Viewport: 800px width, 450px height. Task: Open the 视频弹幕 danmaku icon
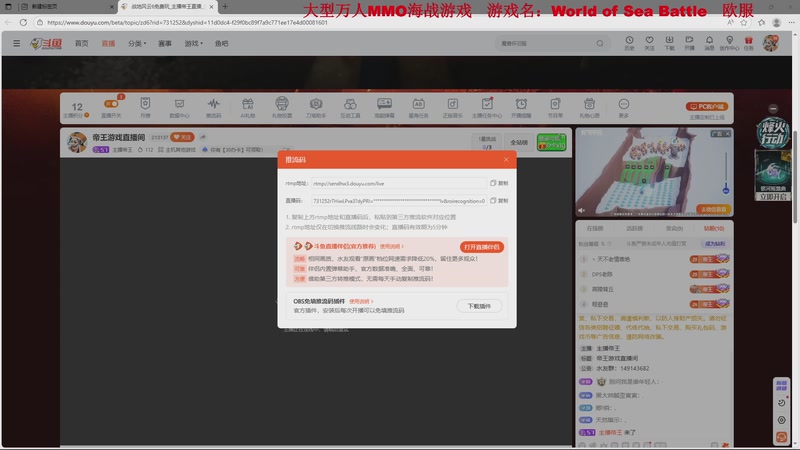(384, 108)
